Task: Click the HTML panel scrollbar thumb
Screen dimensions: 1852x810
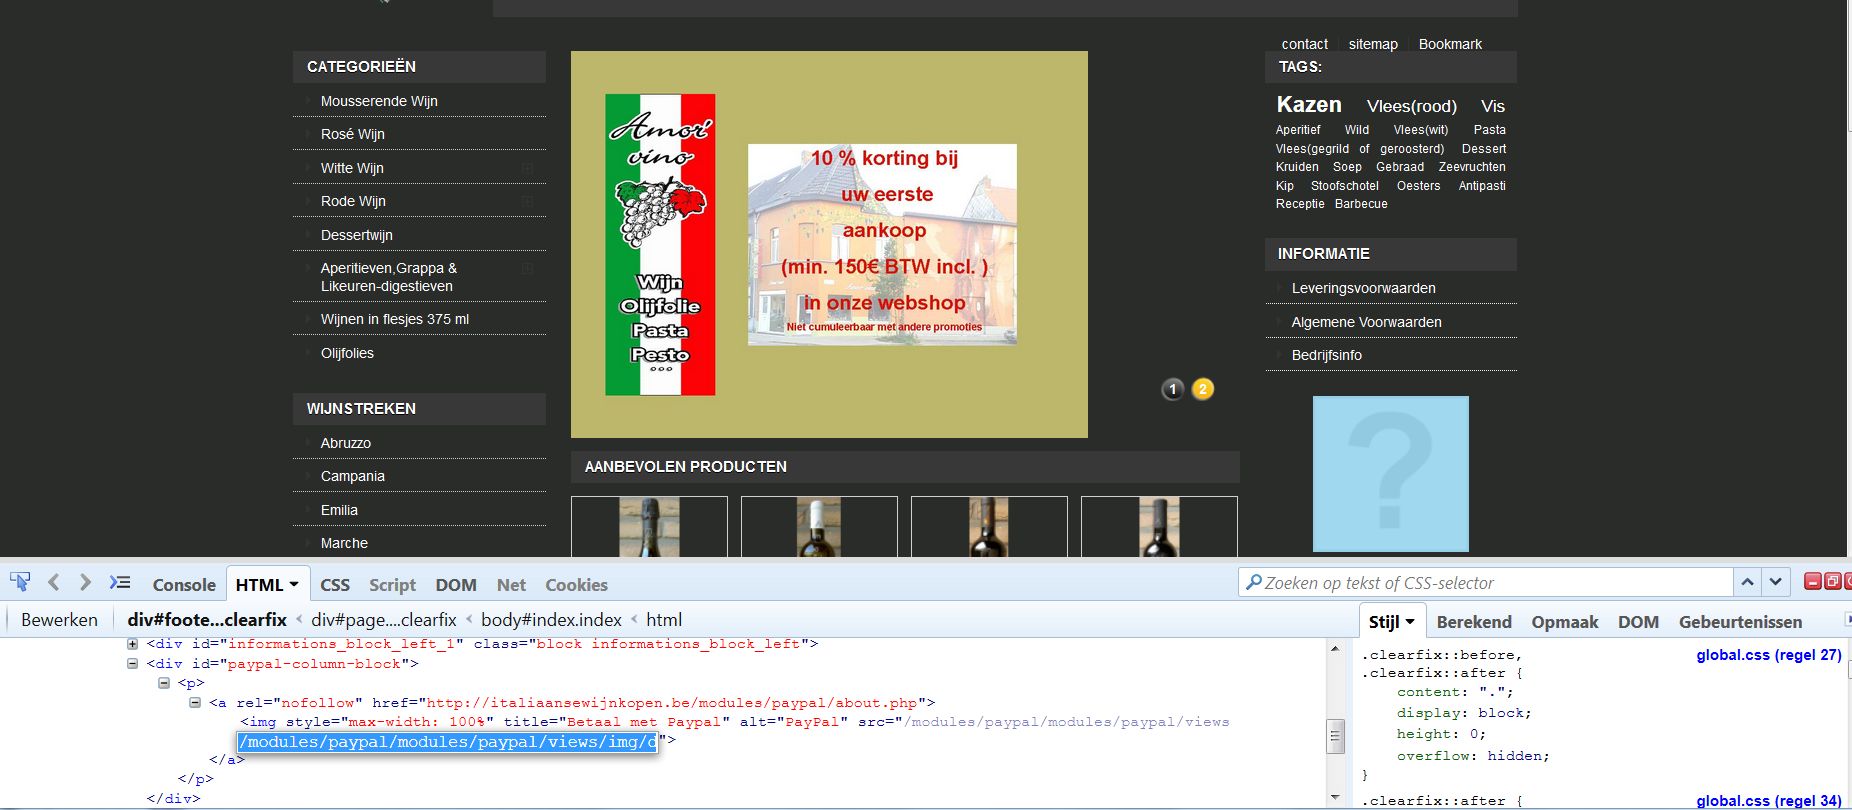Action: click(1334, 736)
